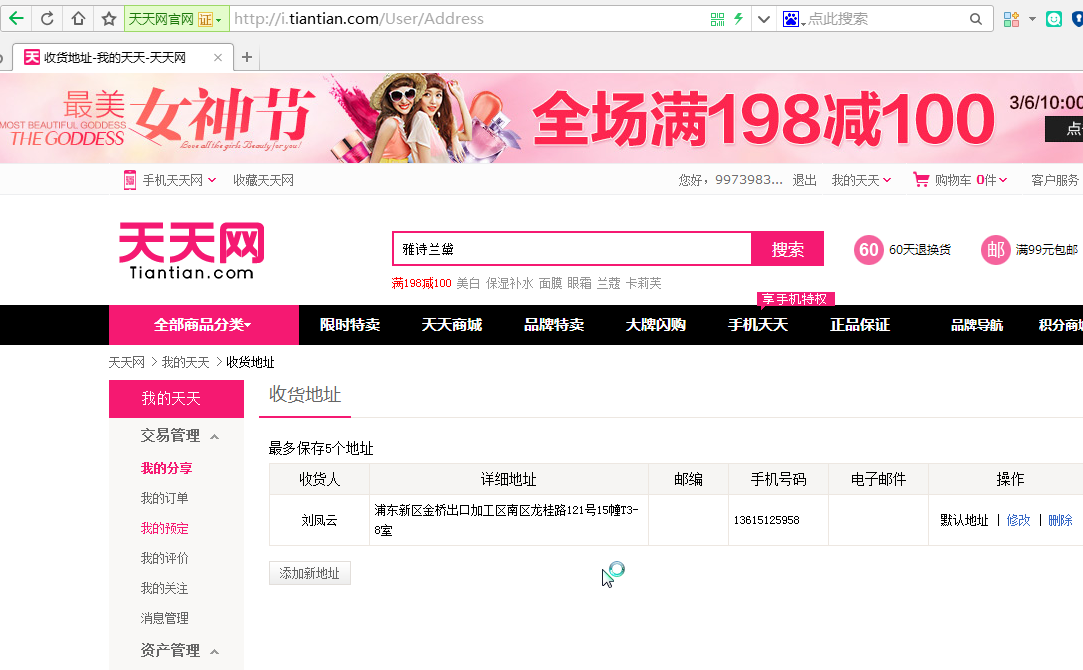Screen dimensions: 1083x670
Task: Open a new tab with the plus button
Action: (x=247, y=57)
